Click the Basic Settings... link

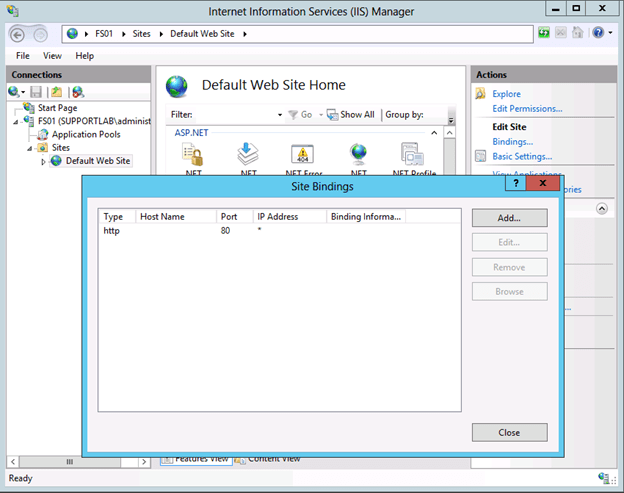coord(522,156)
